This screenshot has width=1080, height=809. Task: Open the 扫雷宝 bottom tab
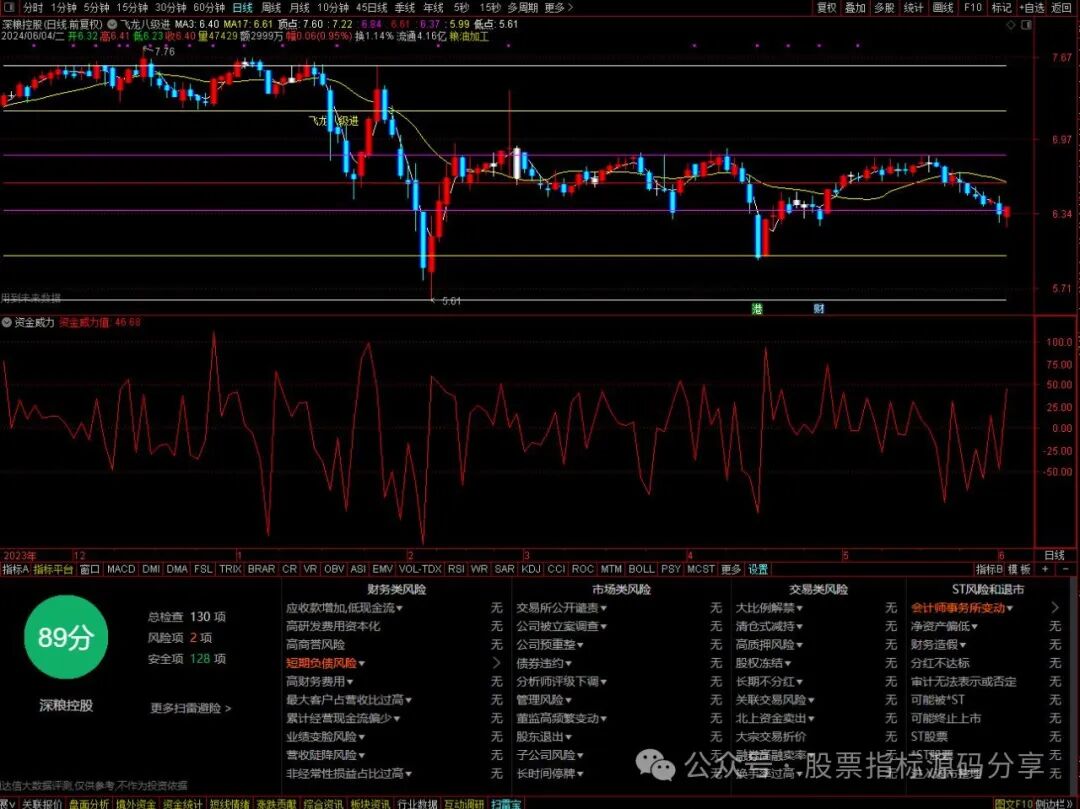tap(506, 803)
